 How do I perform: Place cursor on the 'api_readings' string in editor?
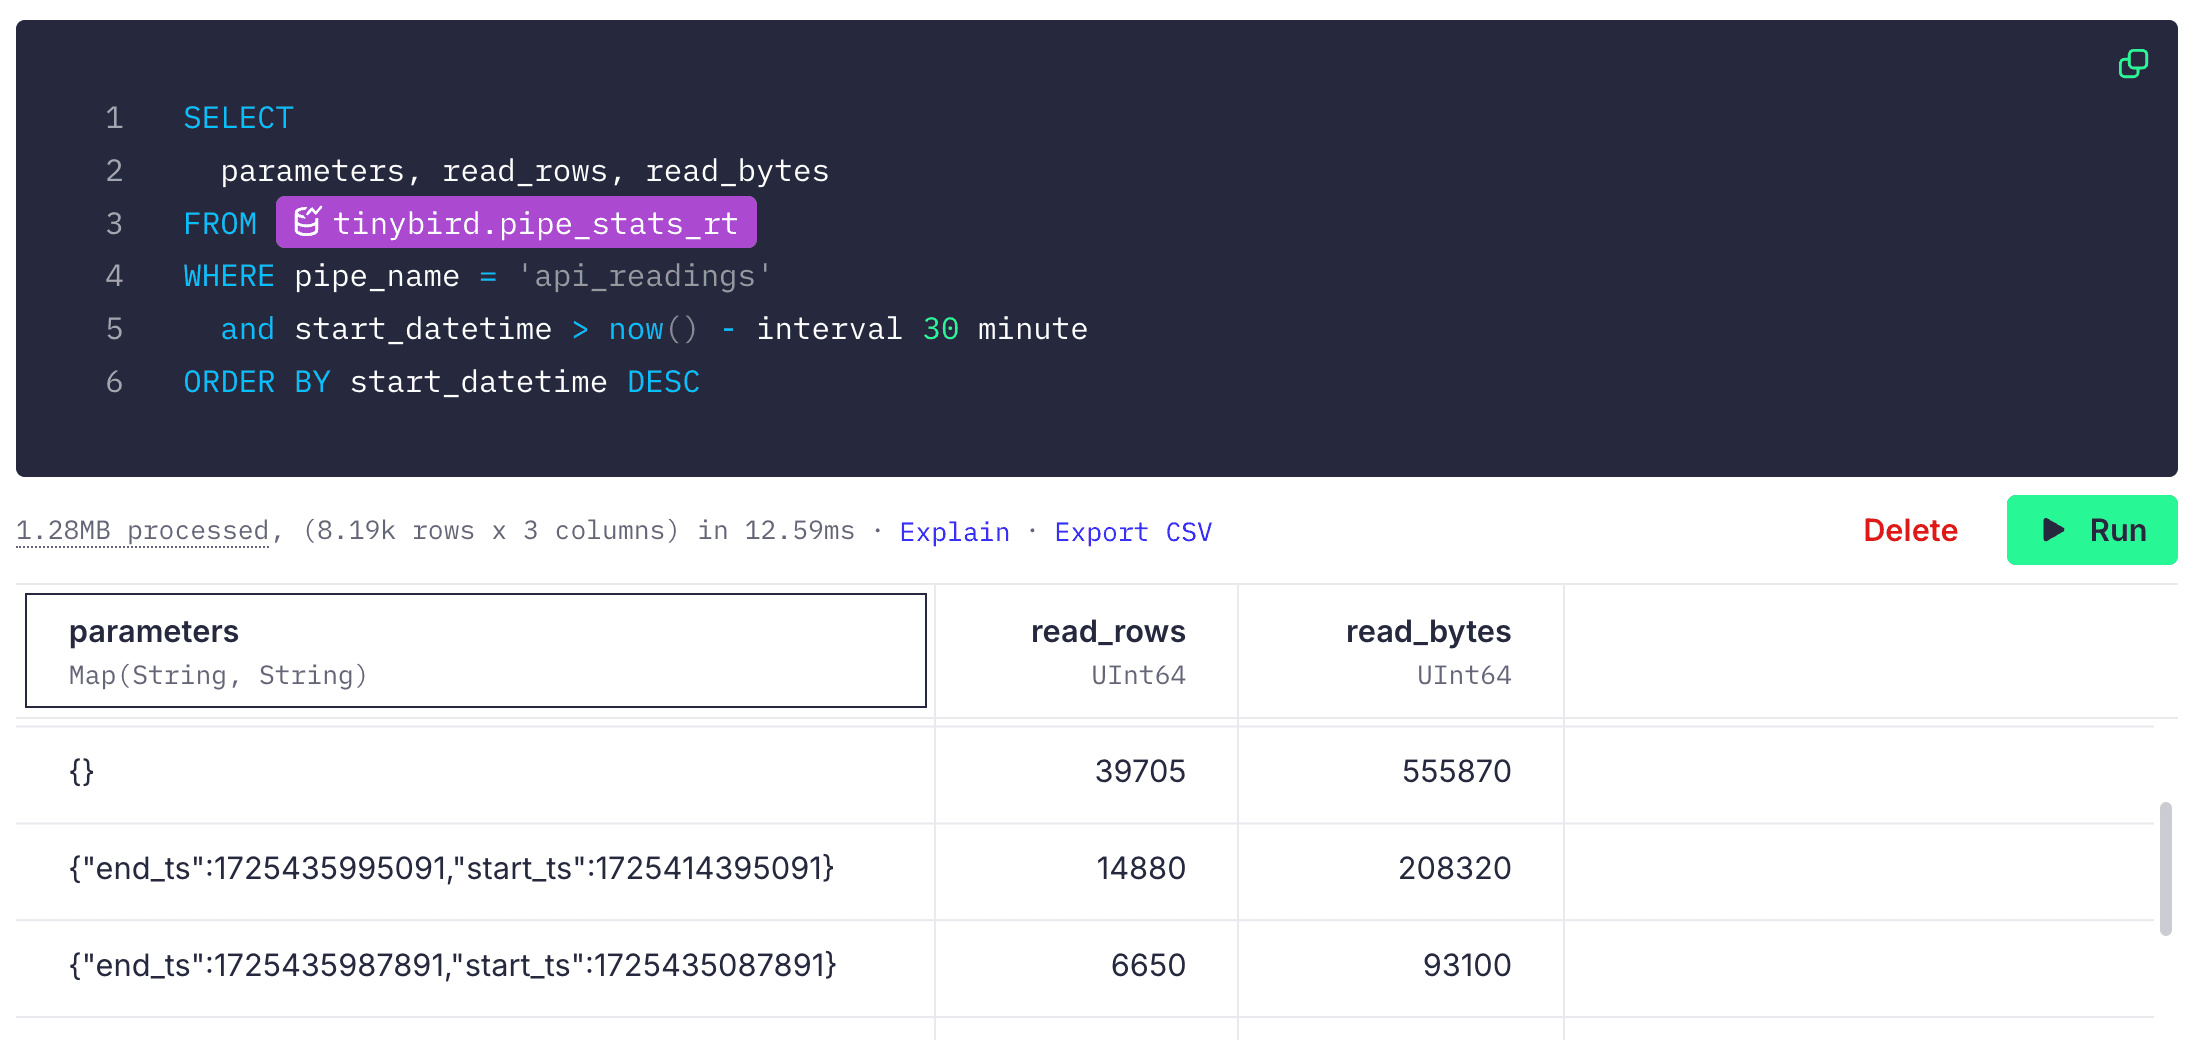tap(644, 276)
